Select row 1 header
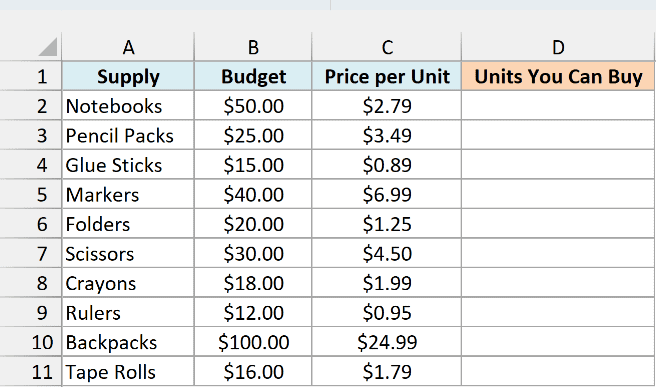 coord(31,76)
